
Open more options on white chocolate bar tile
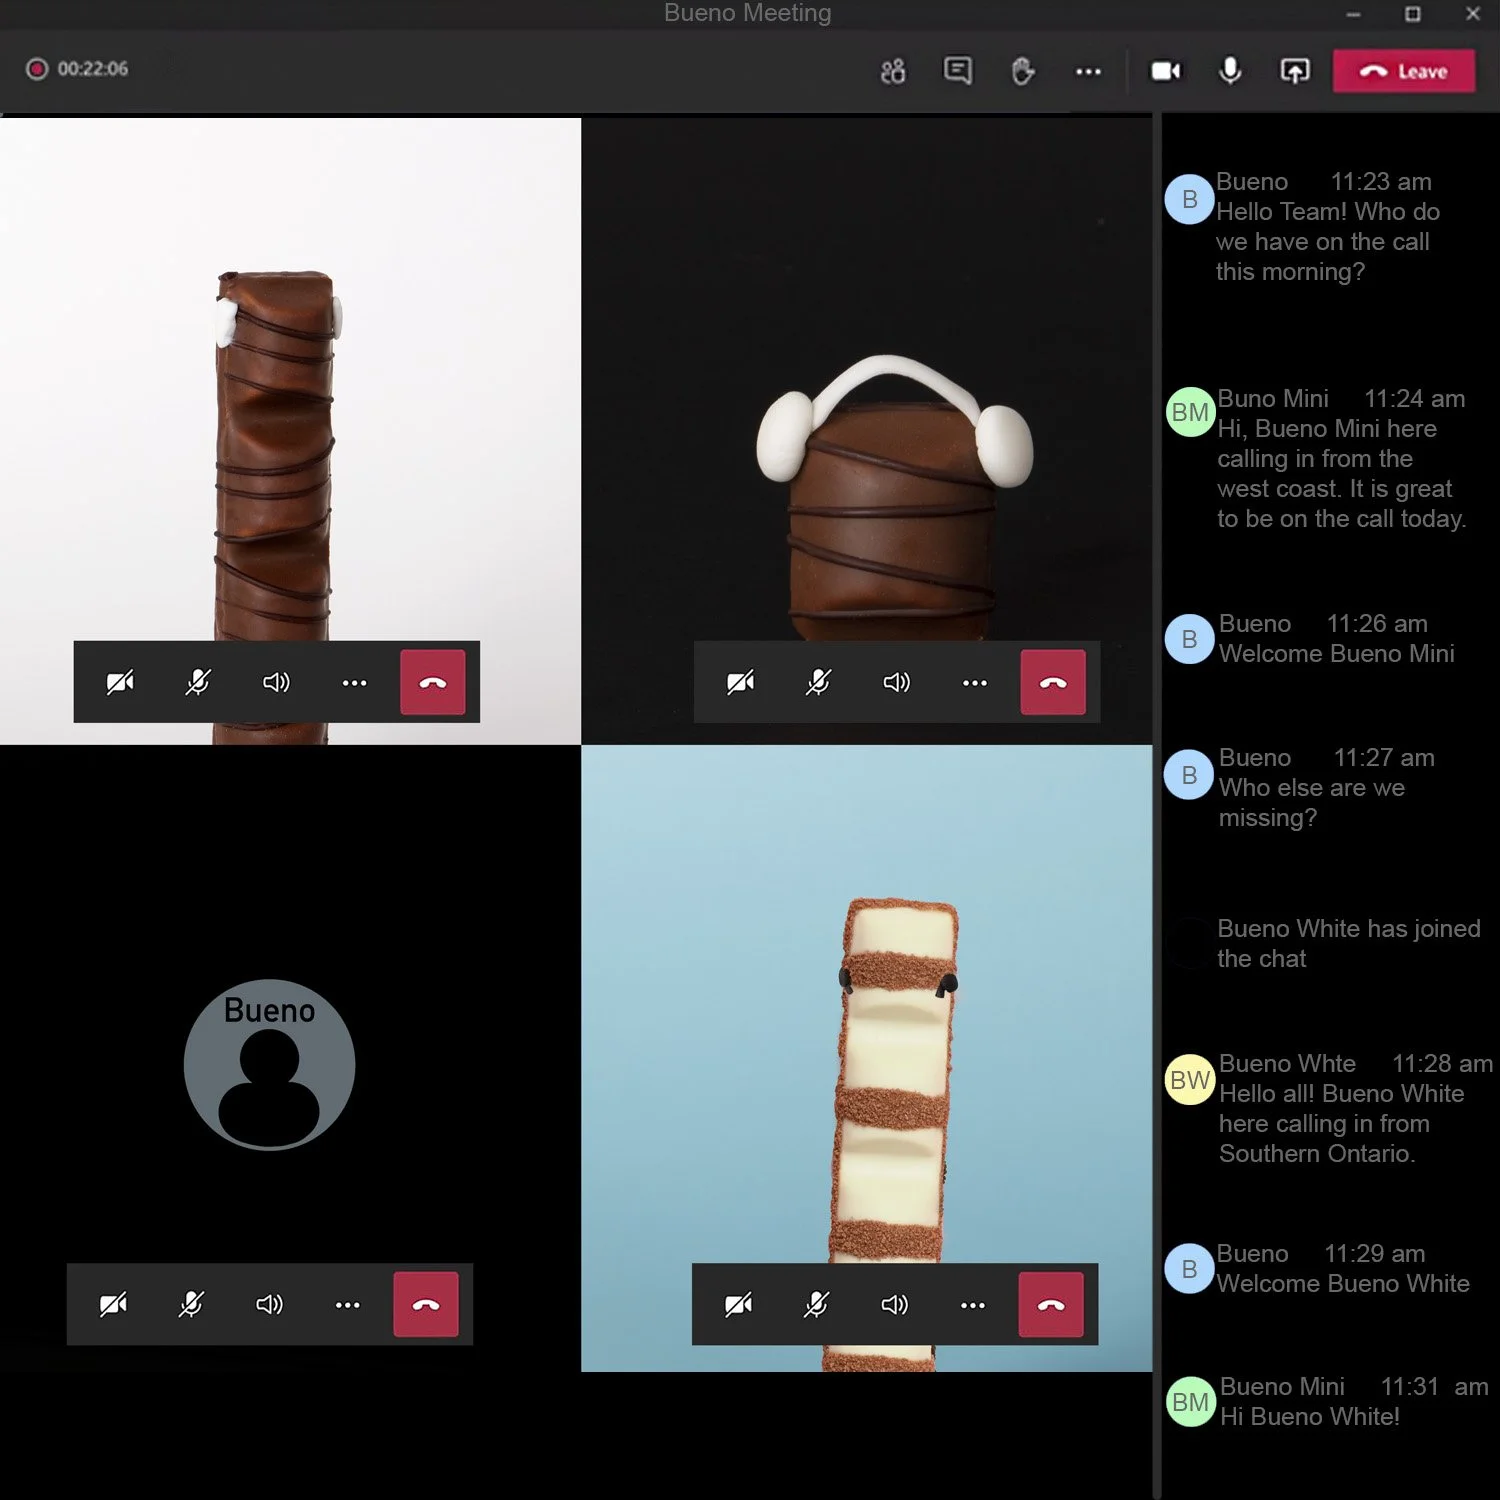[973, 1305]
